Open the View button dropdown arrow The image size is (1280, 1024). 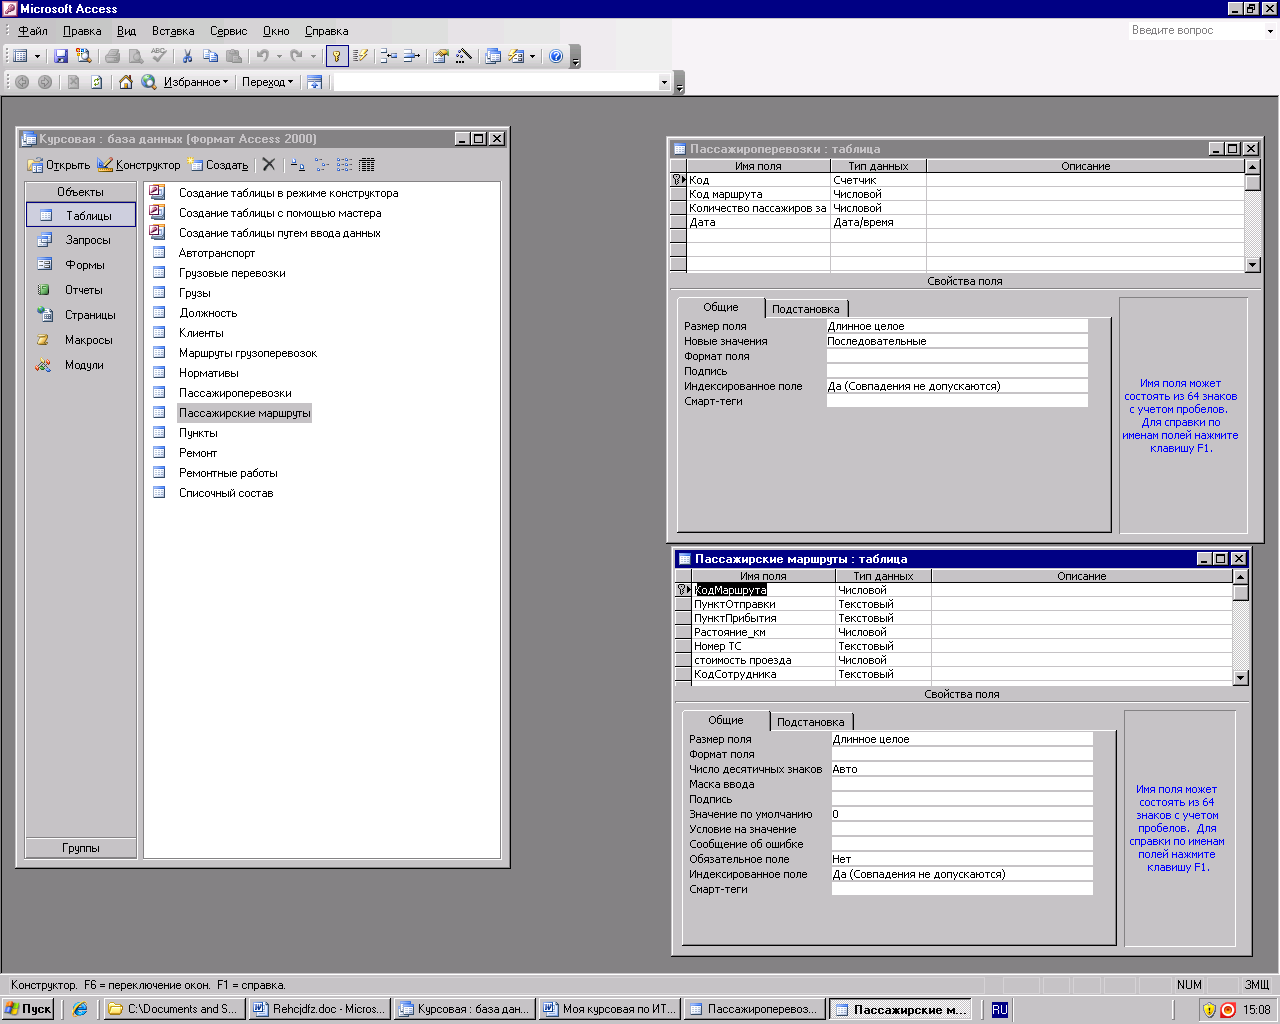pyautogui.click(x=37, y=57)
